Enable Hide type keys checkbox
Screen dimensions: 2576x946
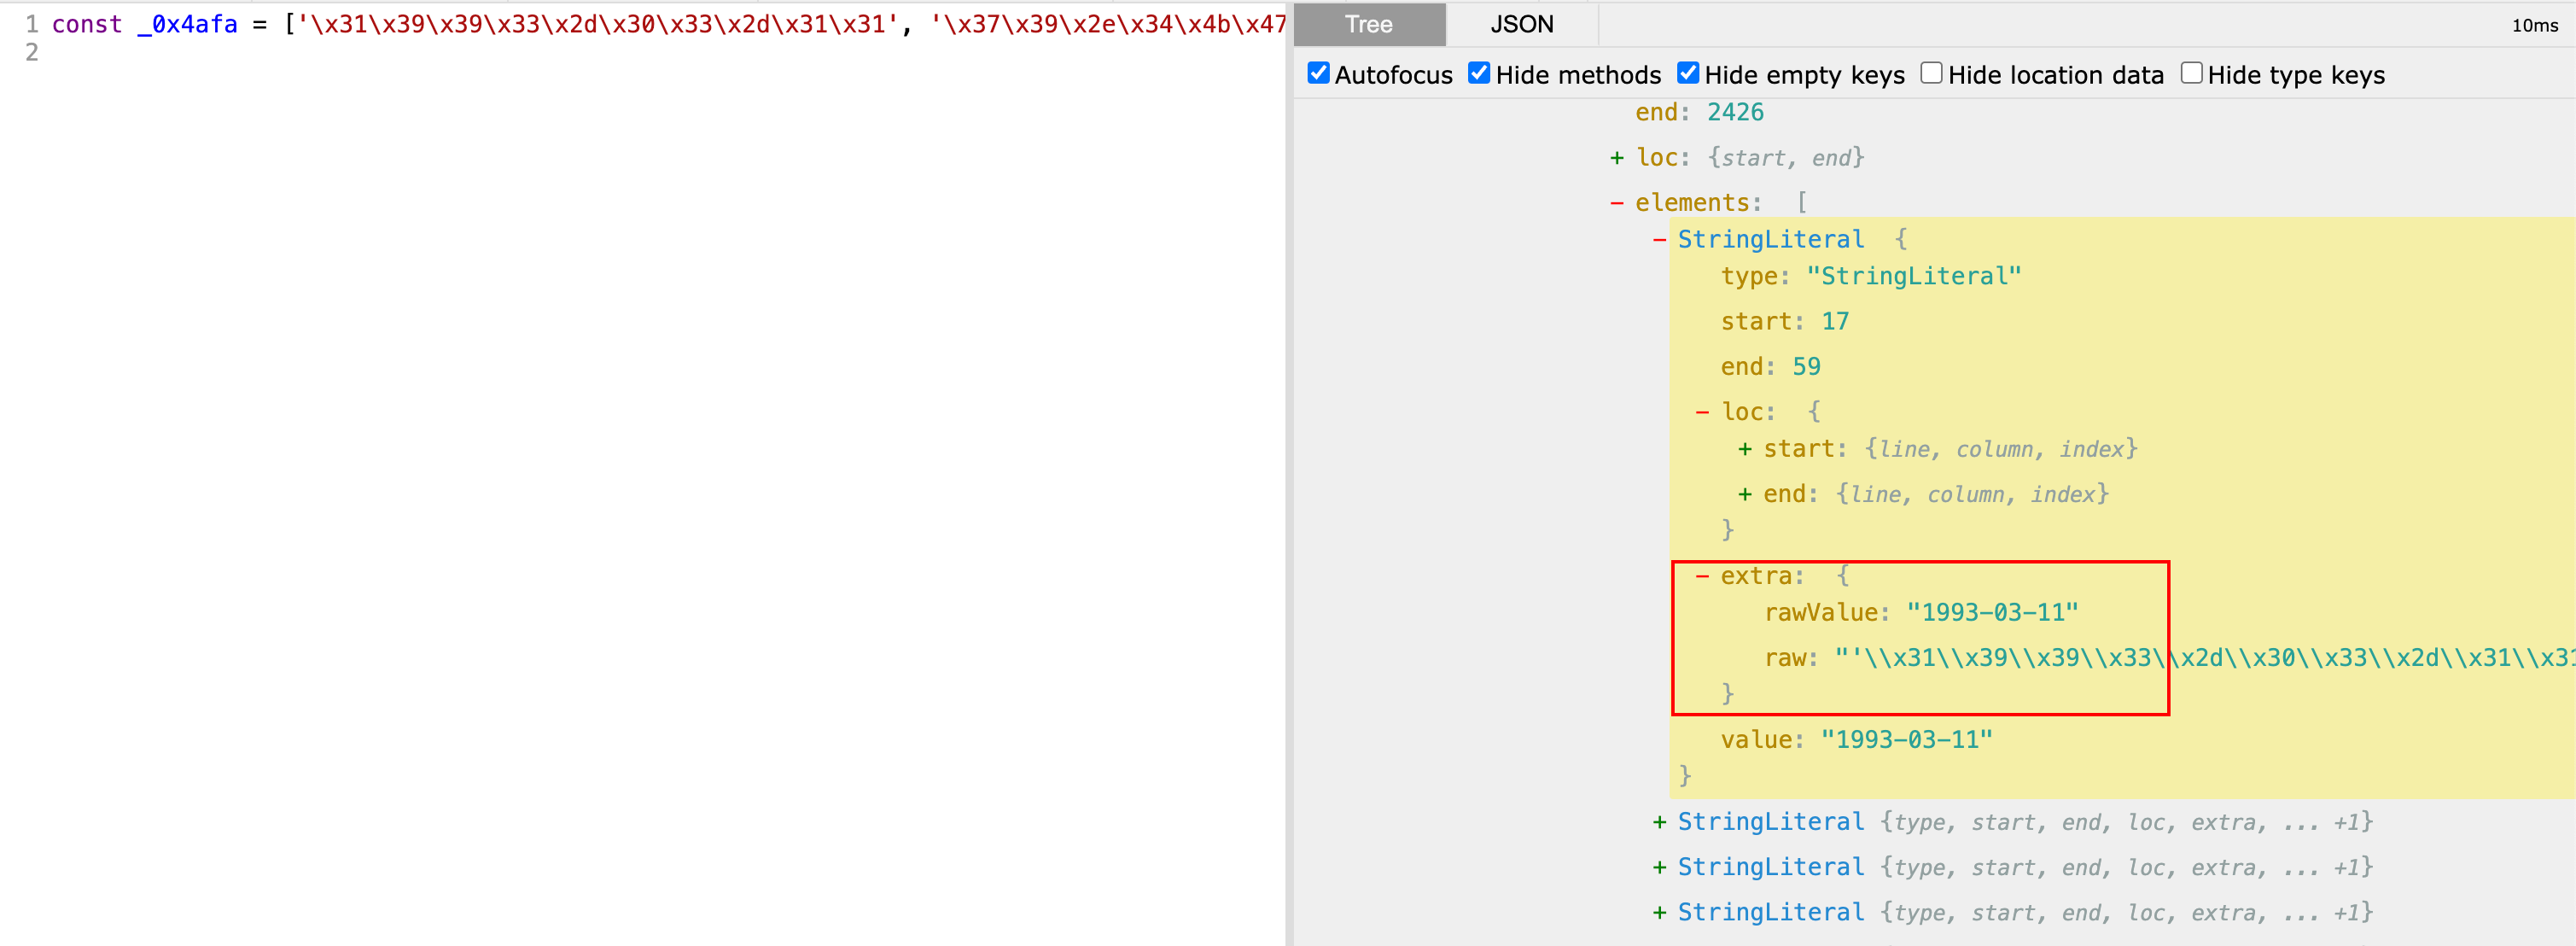point(2190,74)
